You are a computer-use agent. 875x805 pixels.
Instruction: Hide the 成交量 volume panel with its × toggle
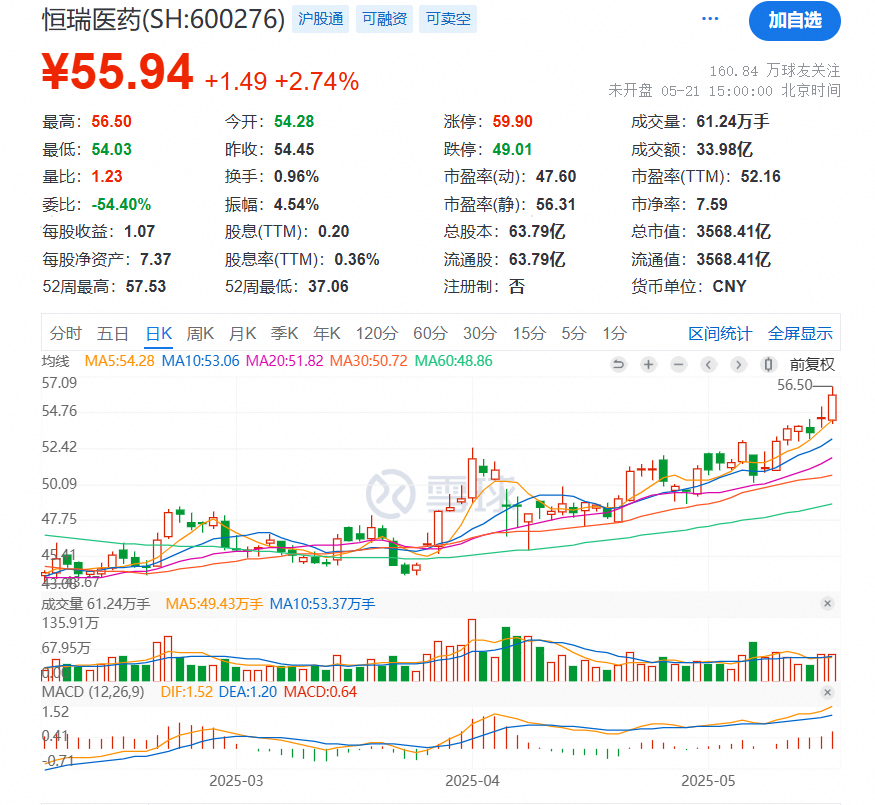pos(827,604)
